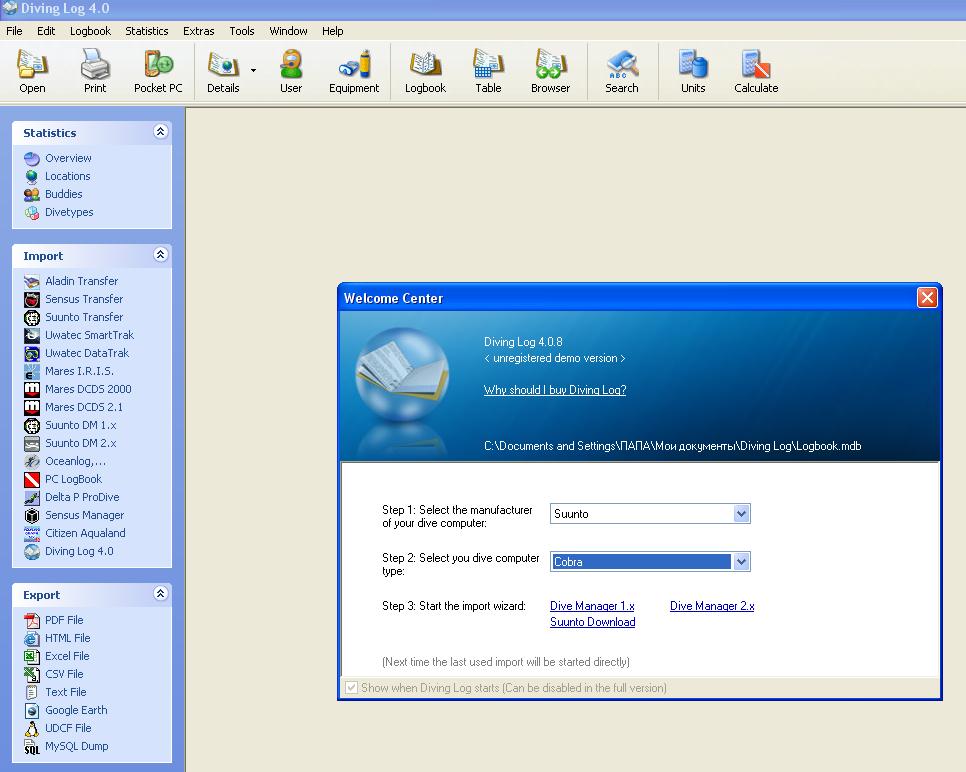The height and width of the screenshot is (772, 966).
Task: Start Sensus Manager import
Action: click(74, 515)
